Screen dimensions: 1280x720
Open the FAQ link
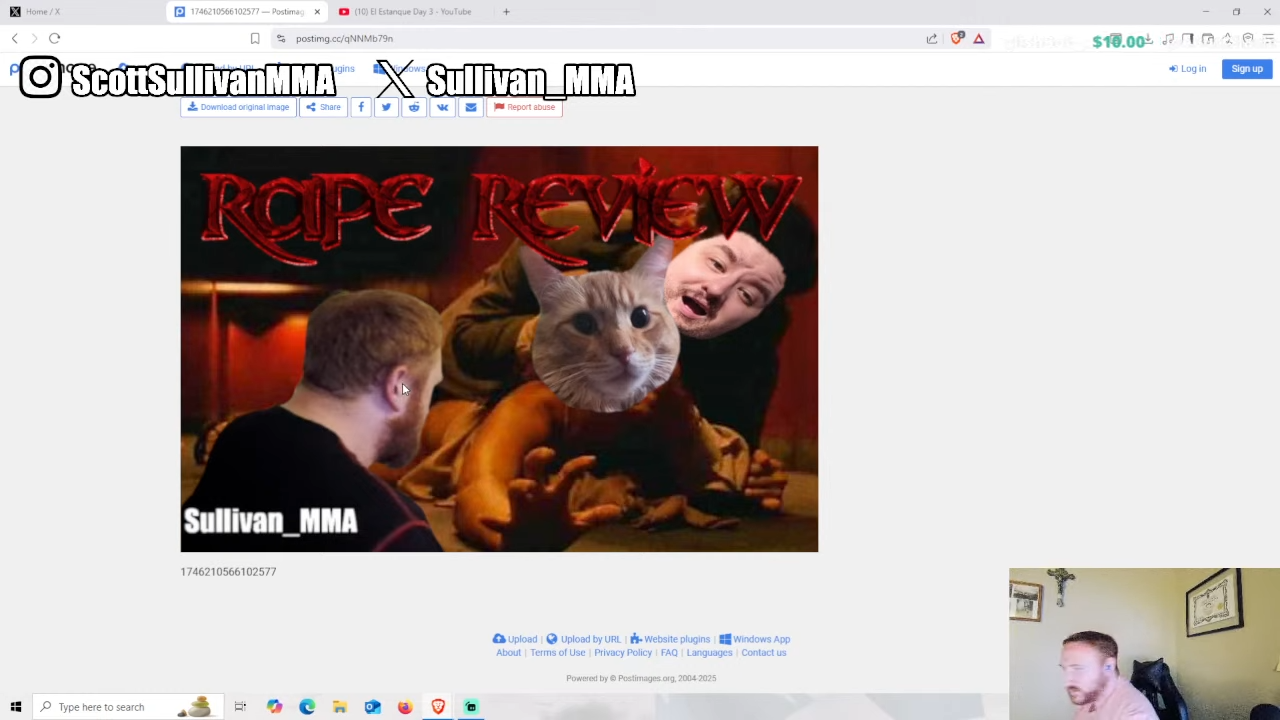click(669, 653)
